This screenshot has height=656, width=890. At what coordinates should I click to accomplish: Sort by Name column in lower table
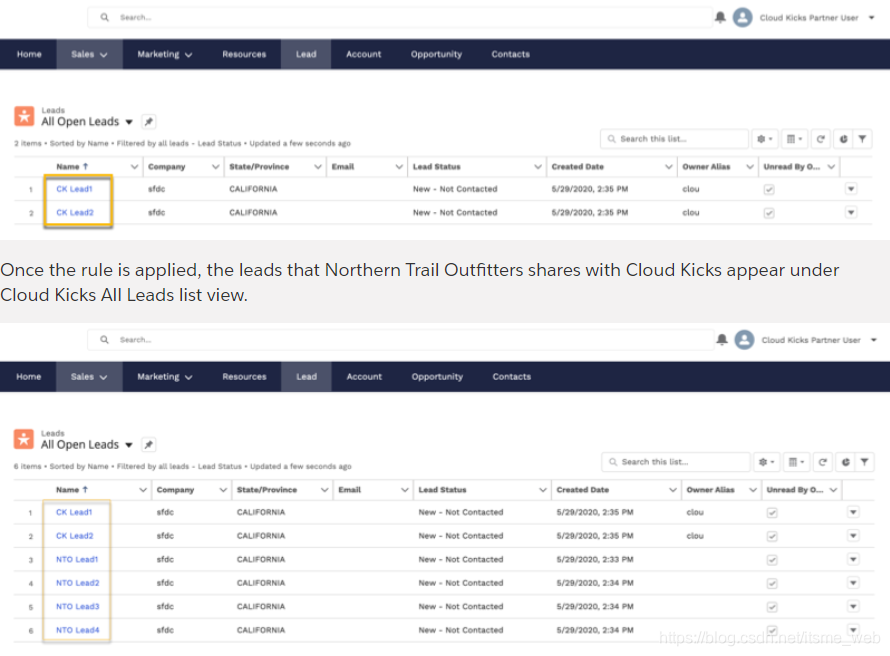pyautogui.click(x=72, y=490)
